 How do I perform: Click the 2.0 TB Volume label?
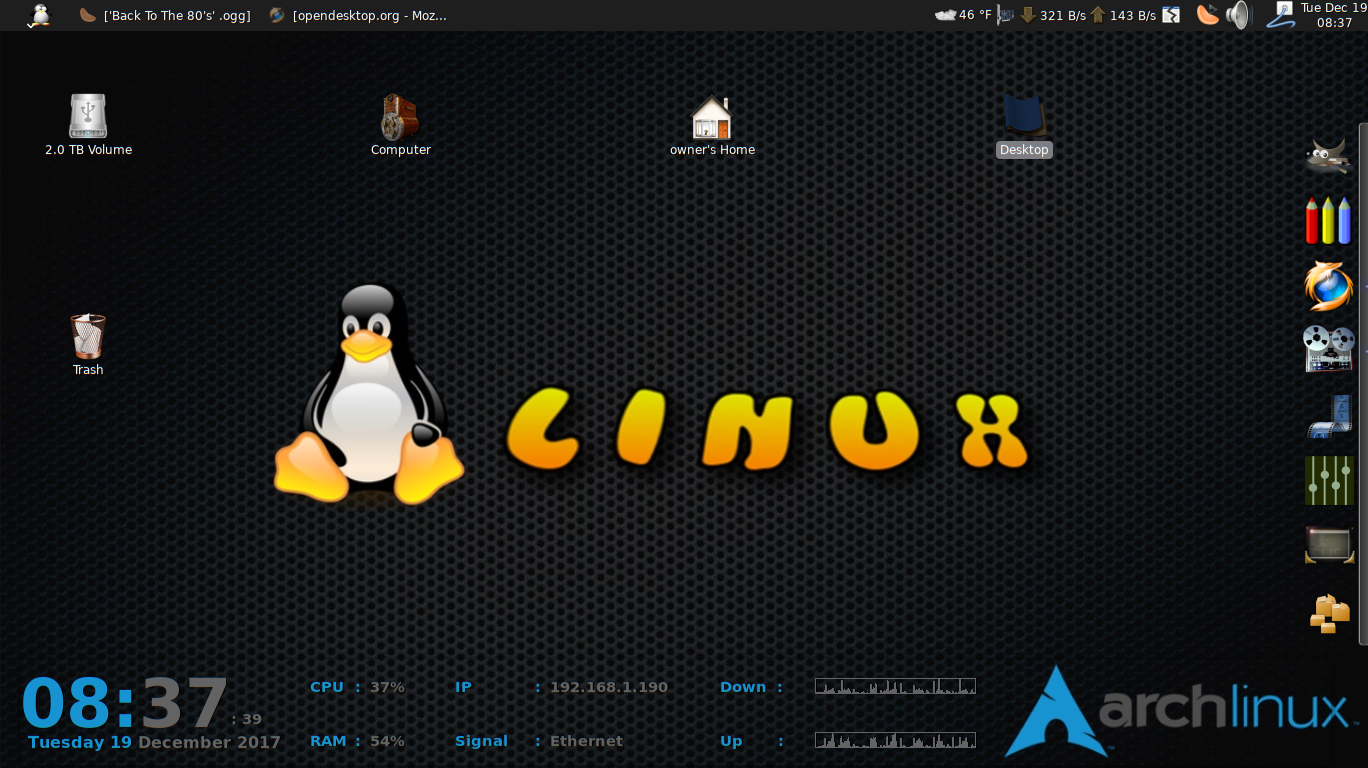pos(88,150)
